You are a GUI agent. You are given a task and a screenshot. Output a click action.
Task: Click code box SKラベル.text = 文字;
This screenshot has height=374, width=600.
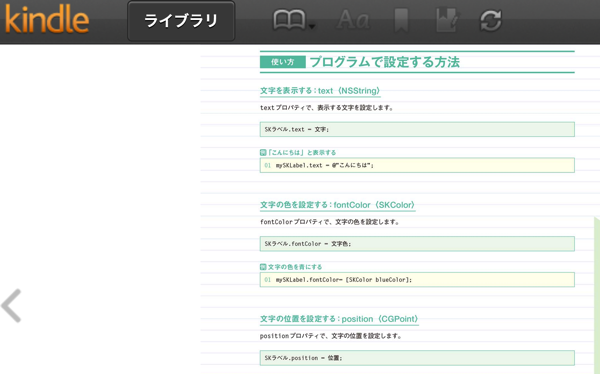(417, 129)
